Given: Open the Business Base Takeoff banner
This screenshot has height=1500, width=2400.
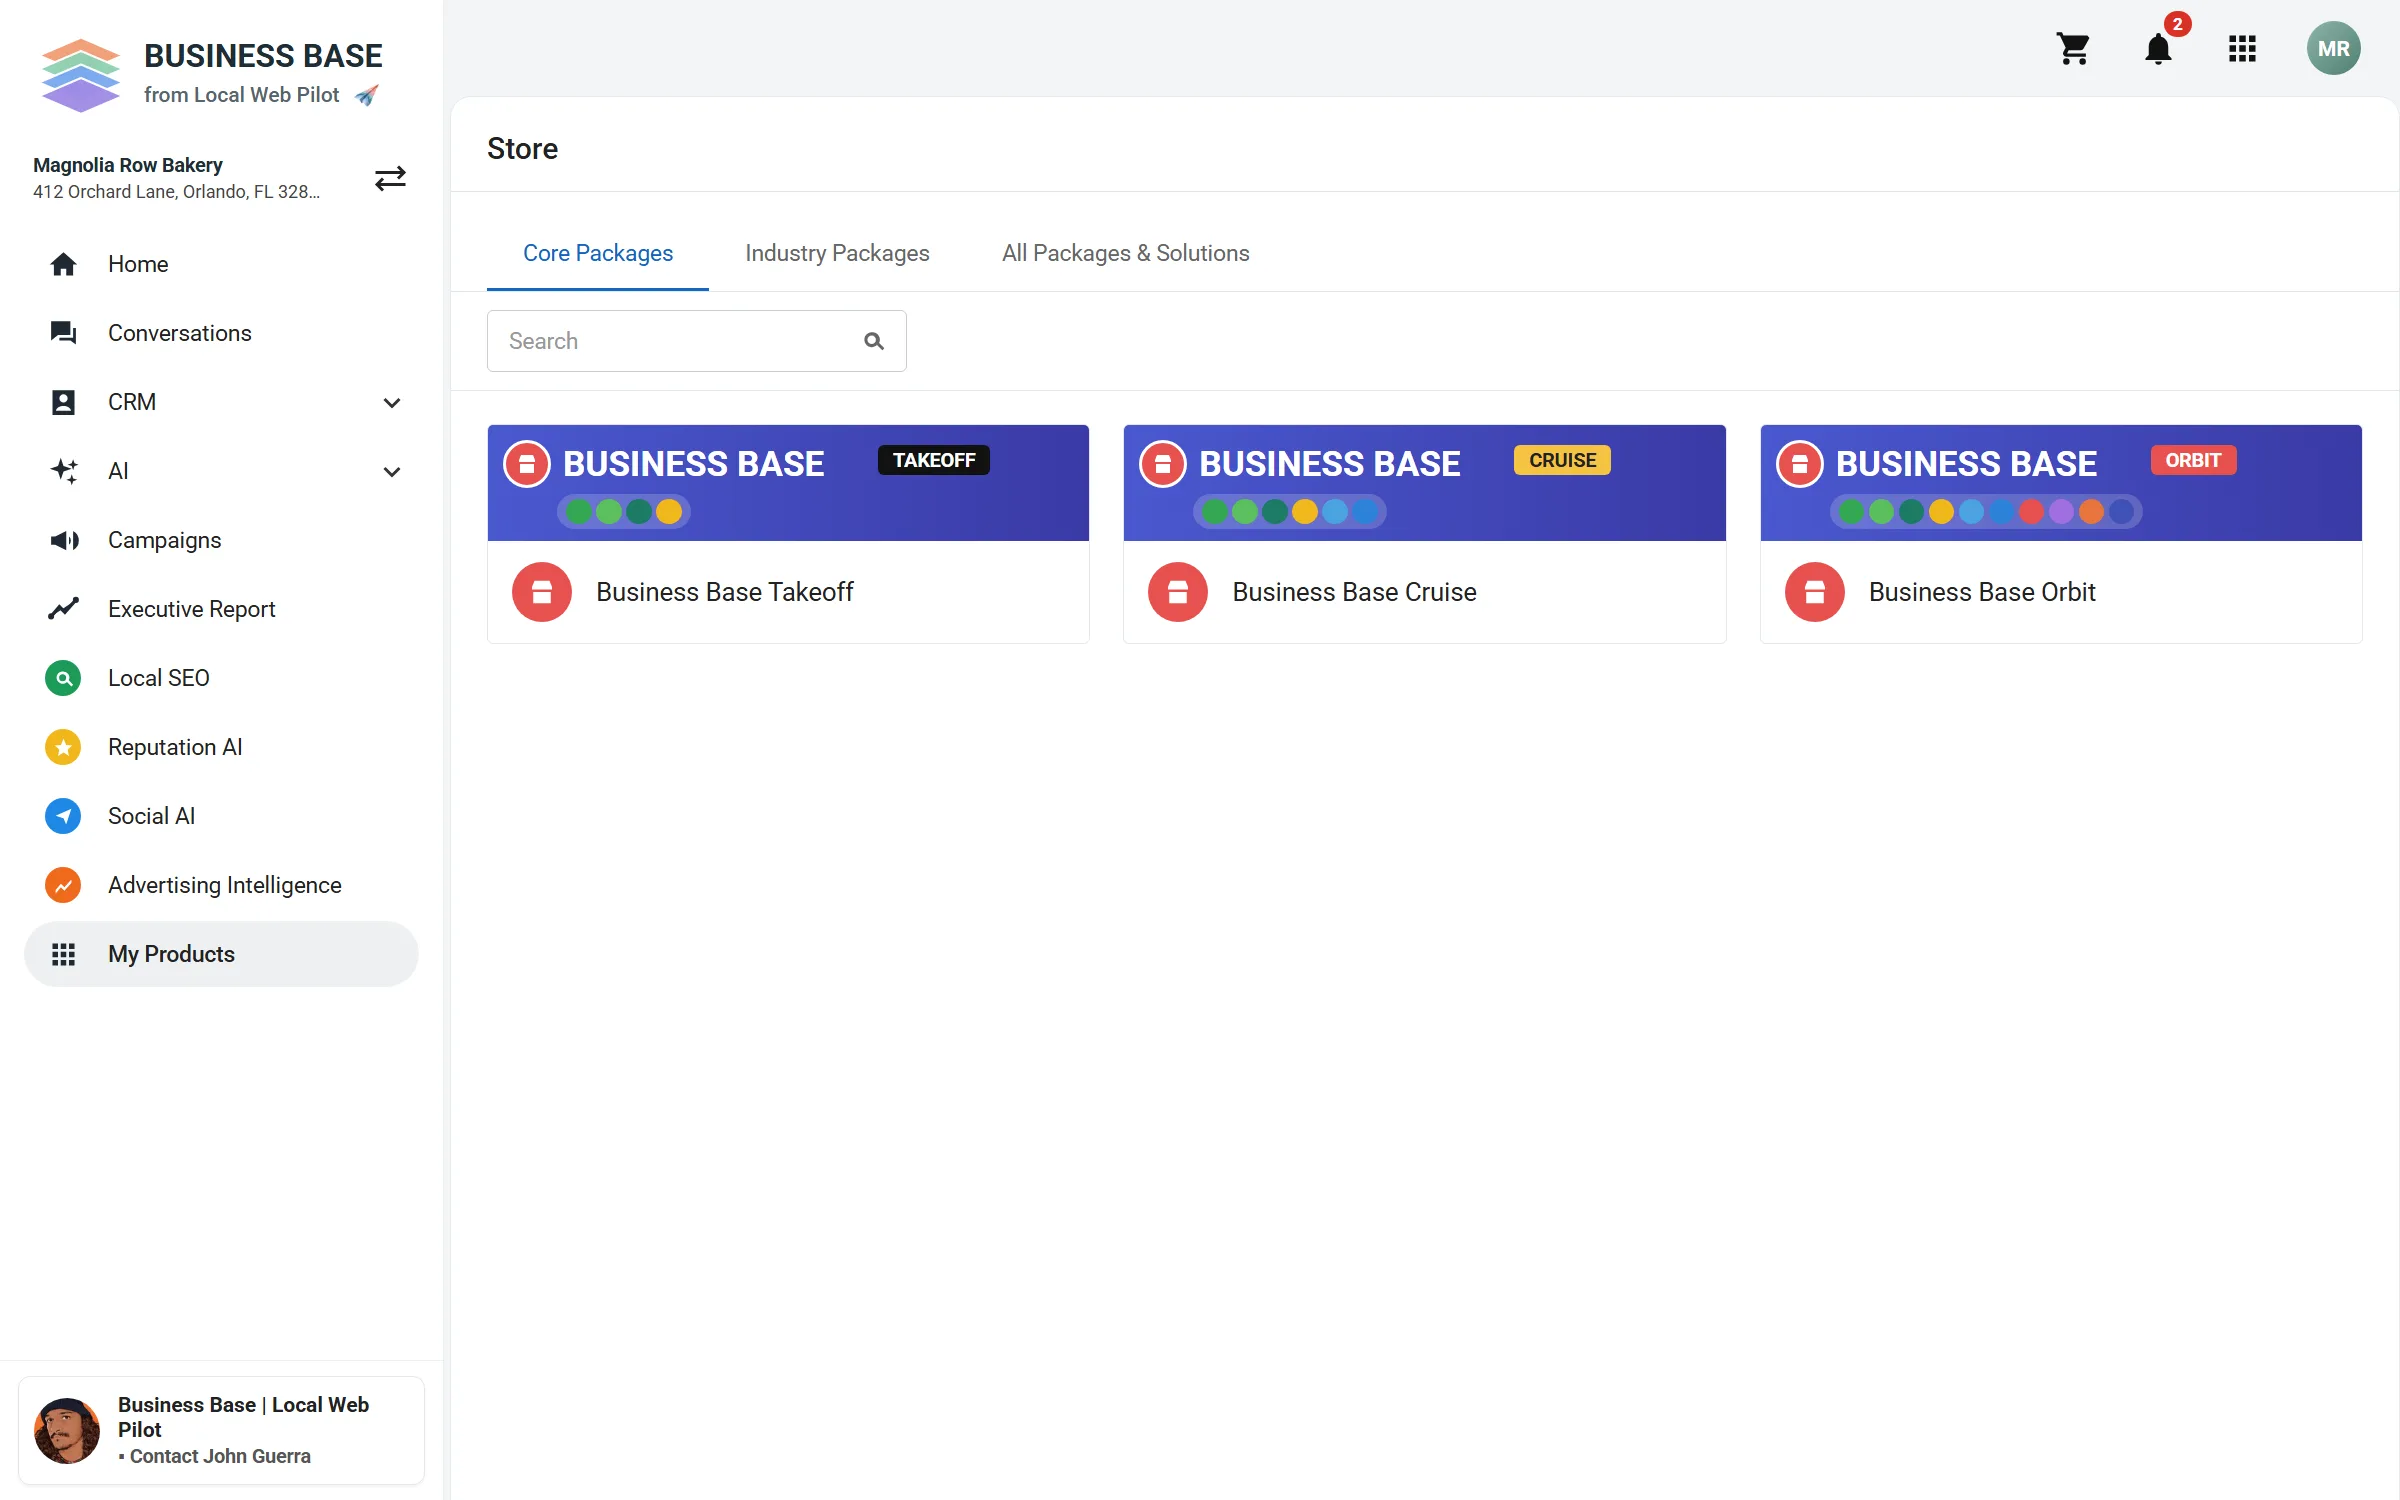Looking at the screenshot, I should tap(788, 483).
